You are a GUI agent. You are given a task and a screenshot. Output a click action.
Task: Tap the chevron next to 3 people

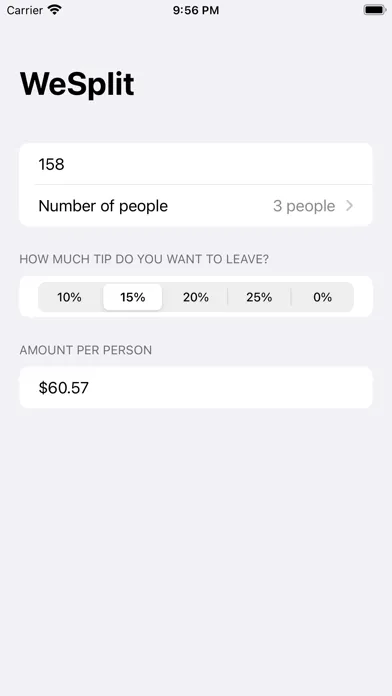(349, 206)
